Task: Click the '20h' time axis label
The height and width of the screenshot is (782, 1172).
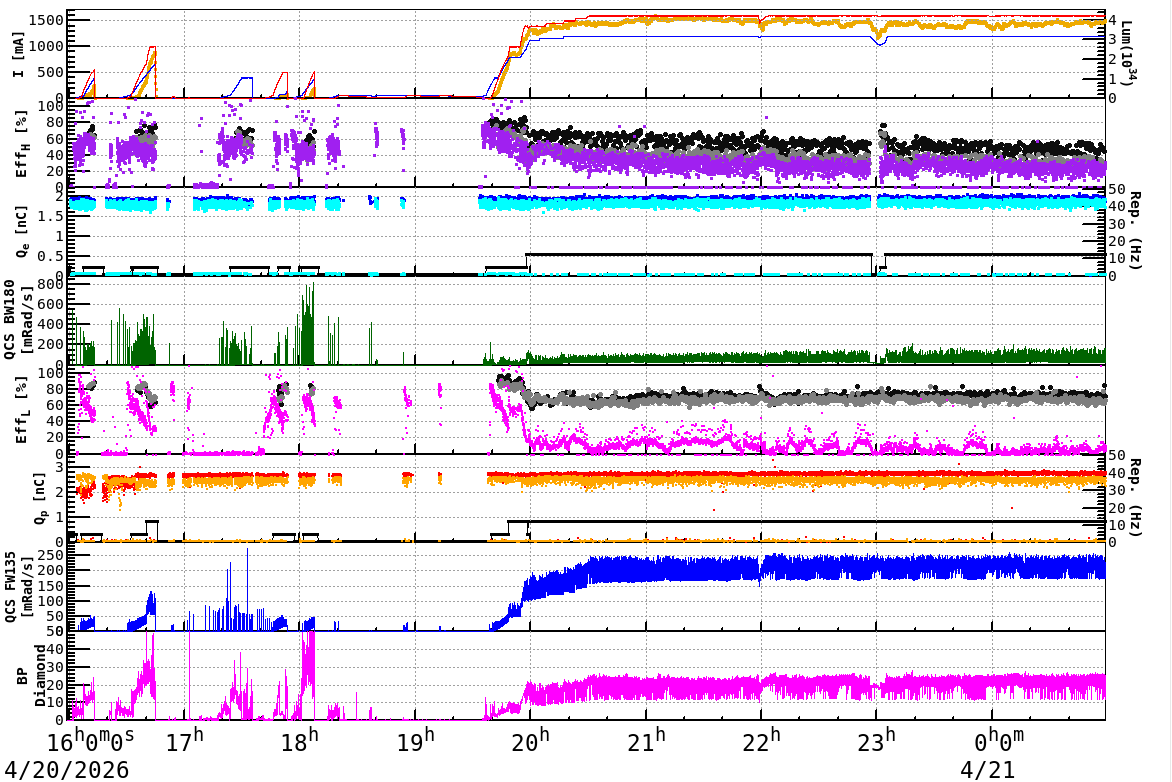Action: tap(531, 741)
